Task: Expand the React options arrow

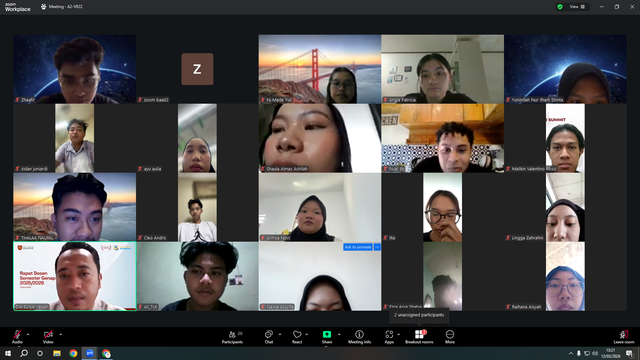Action: 307,334
